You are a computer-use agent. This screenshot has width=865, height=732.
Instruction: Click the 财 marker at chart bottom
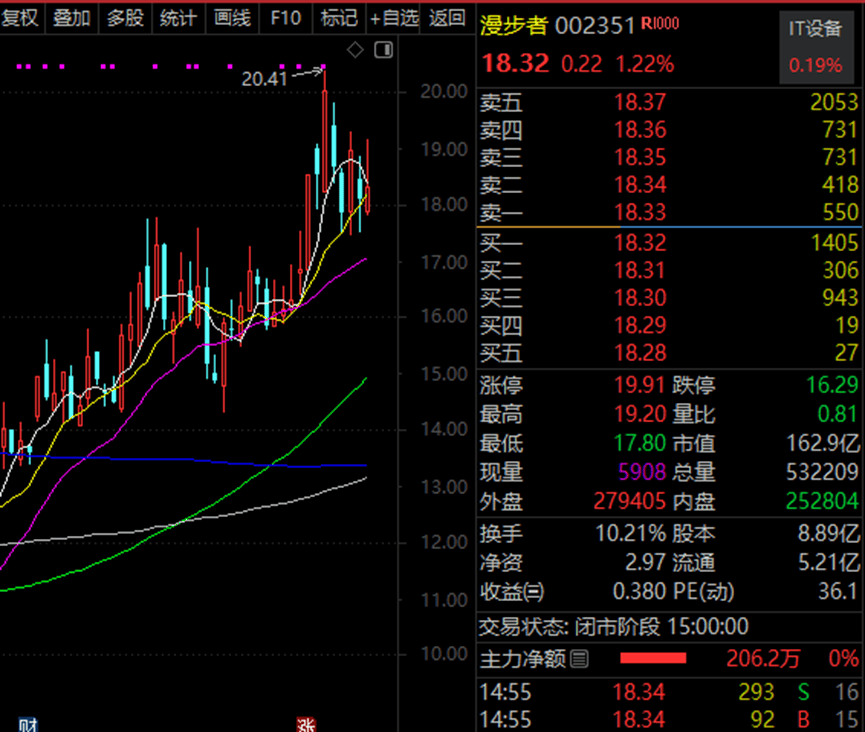28,725
